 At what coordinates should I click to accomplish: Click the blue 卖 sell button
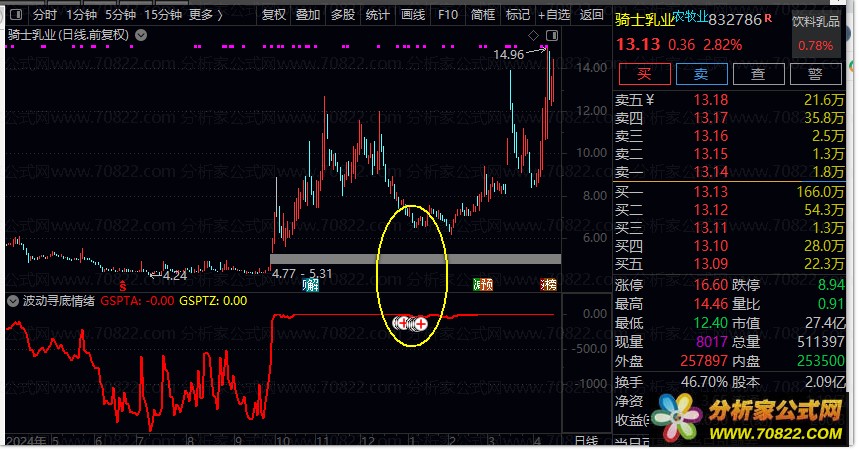pyautogui.click(x=701, y=74)
